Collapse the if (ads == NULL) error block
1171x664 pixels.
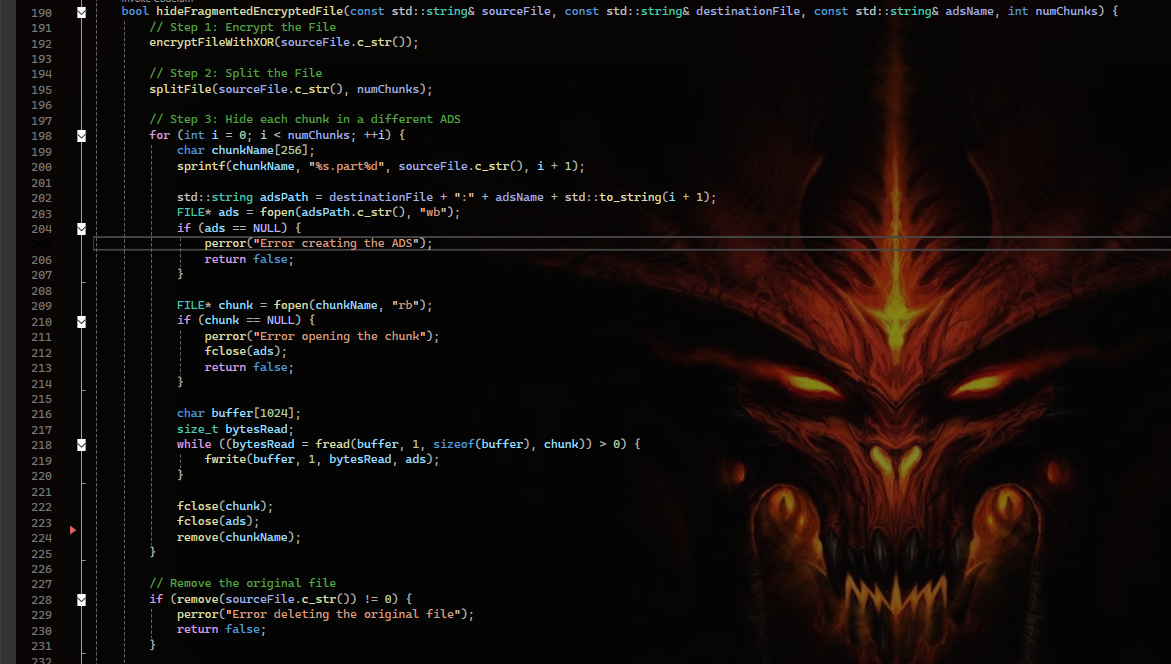point(81,227)
